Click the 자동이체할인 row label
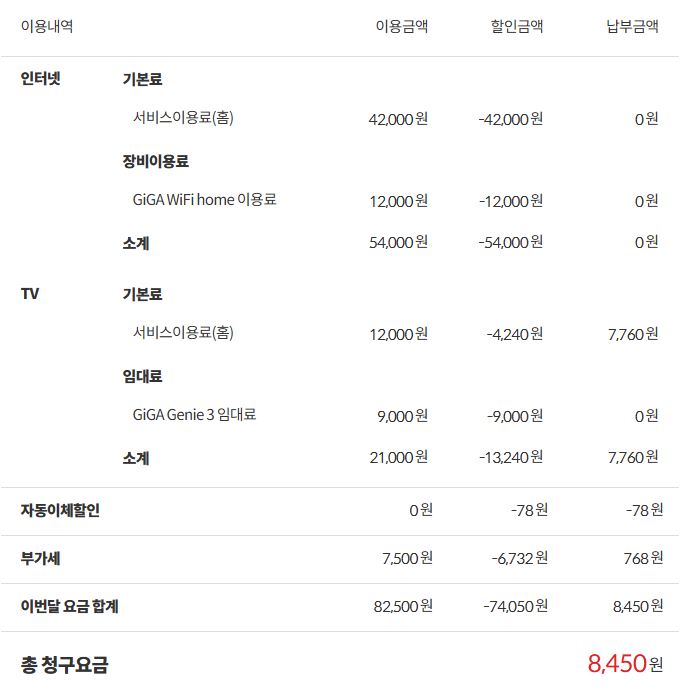The image size is (683, 692). (60, 510)
